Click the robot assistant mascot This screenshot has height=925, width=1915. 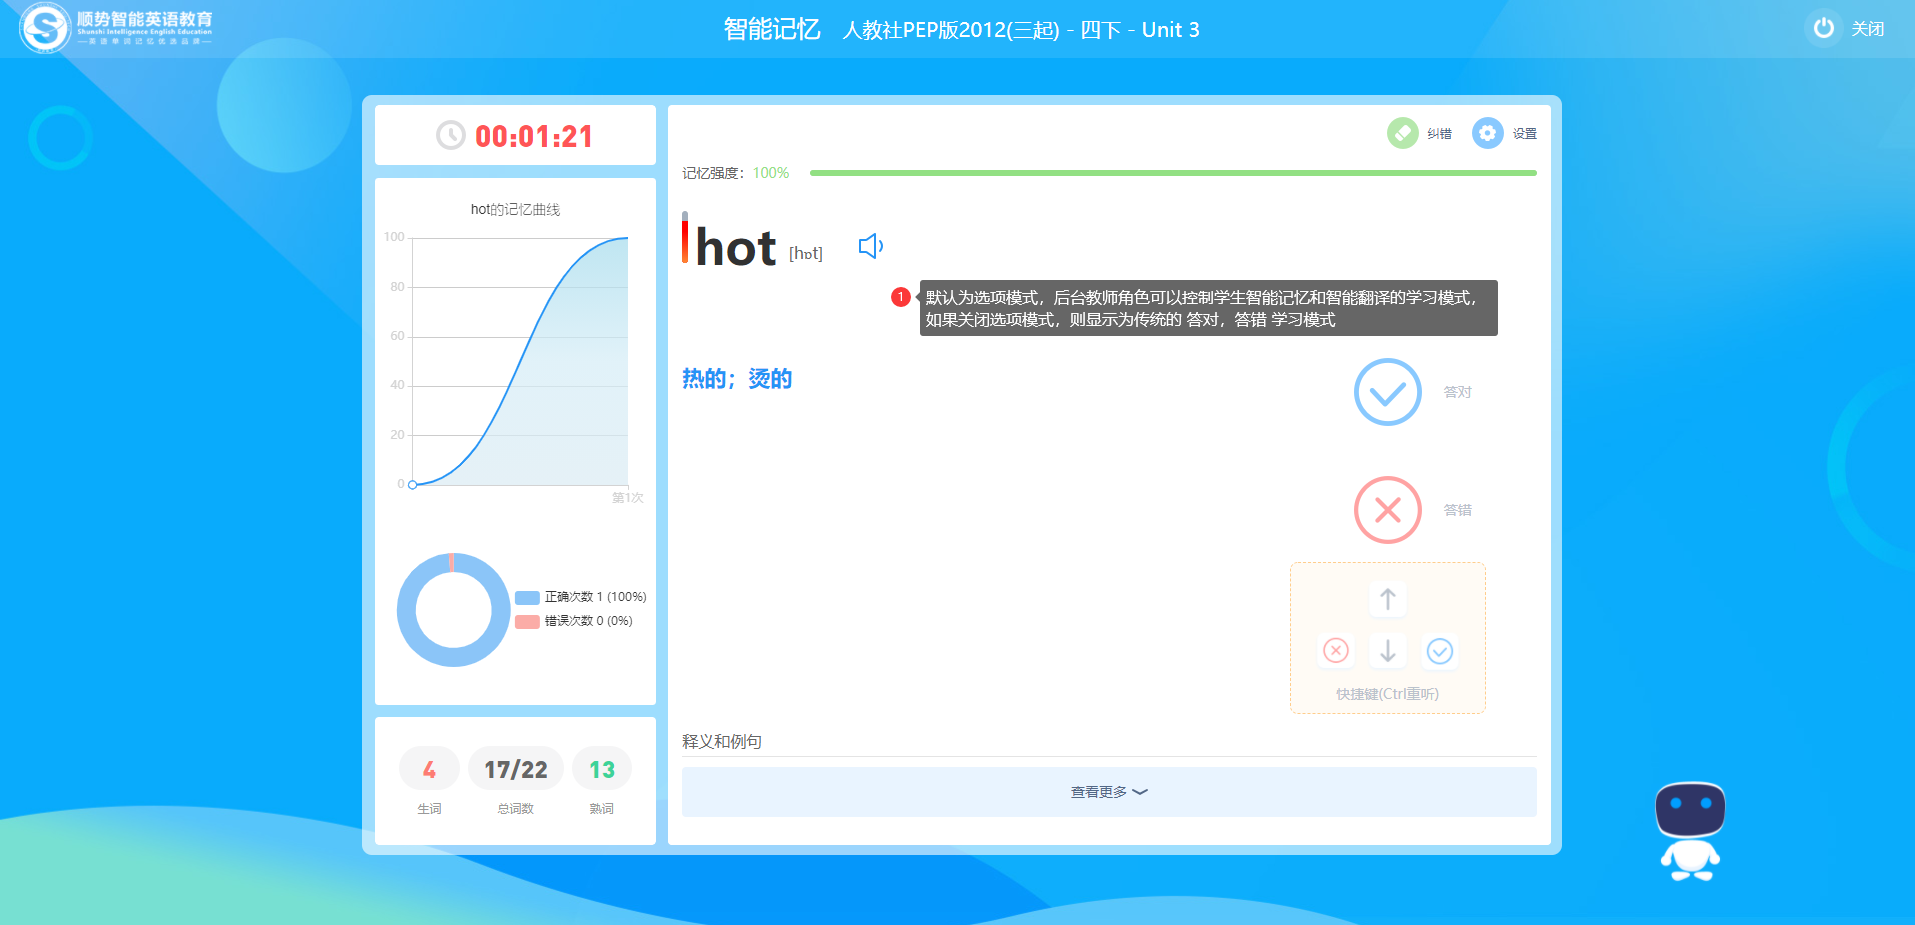(1690, 832)
